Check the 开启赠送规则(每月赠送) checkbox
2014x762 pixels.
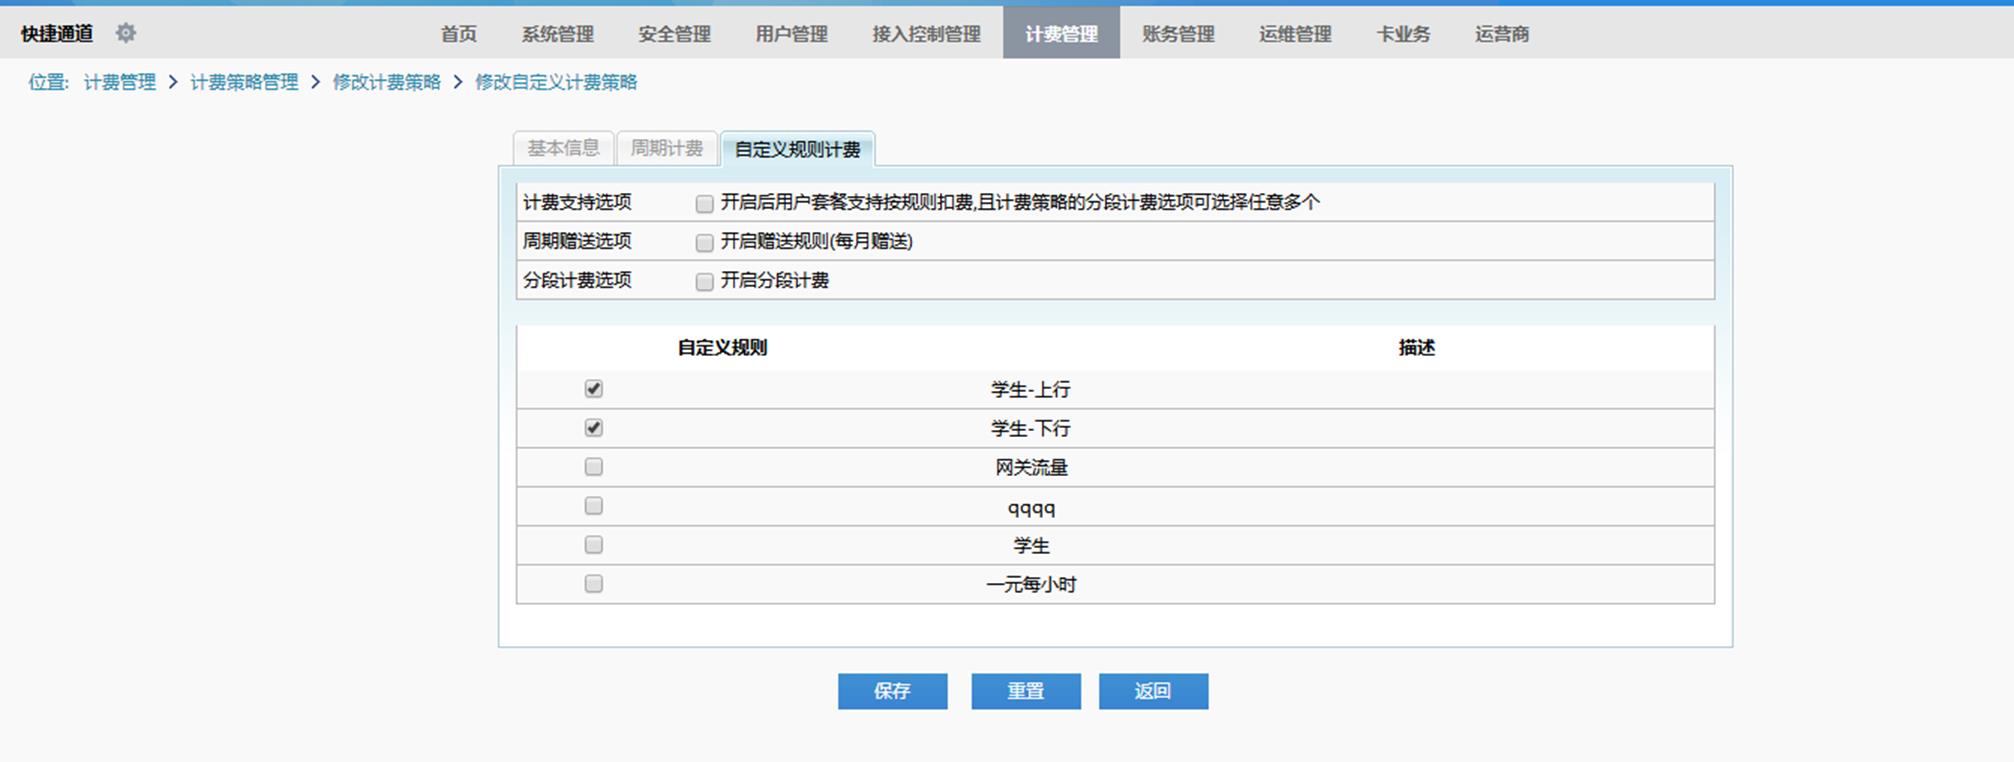click(x=704, y=242)
